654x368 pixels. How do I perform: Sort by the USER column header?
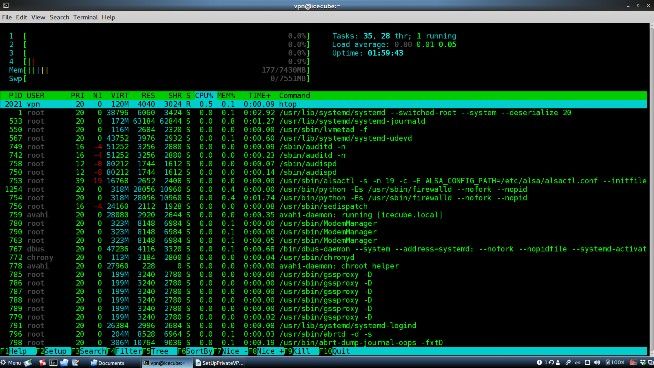(35, 96)
